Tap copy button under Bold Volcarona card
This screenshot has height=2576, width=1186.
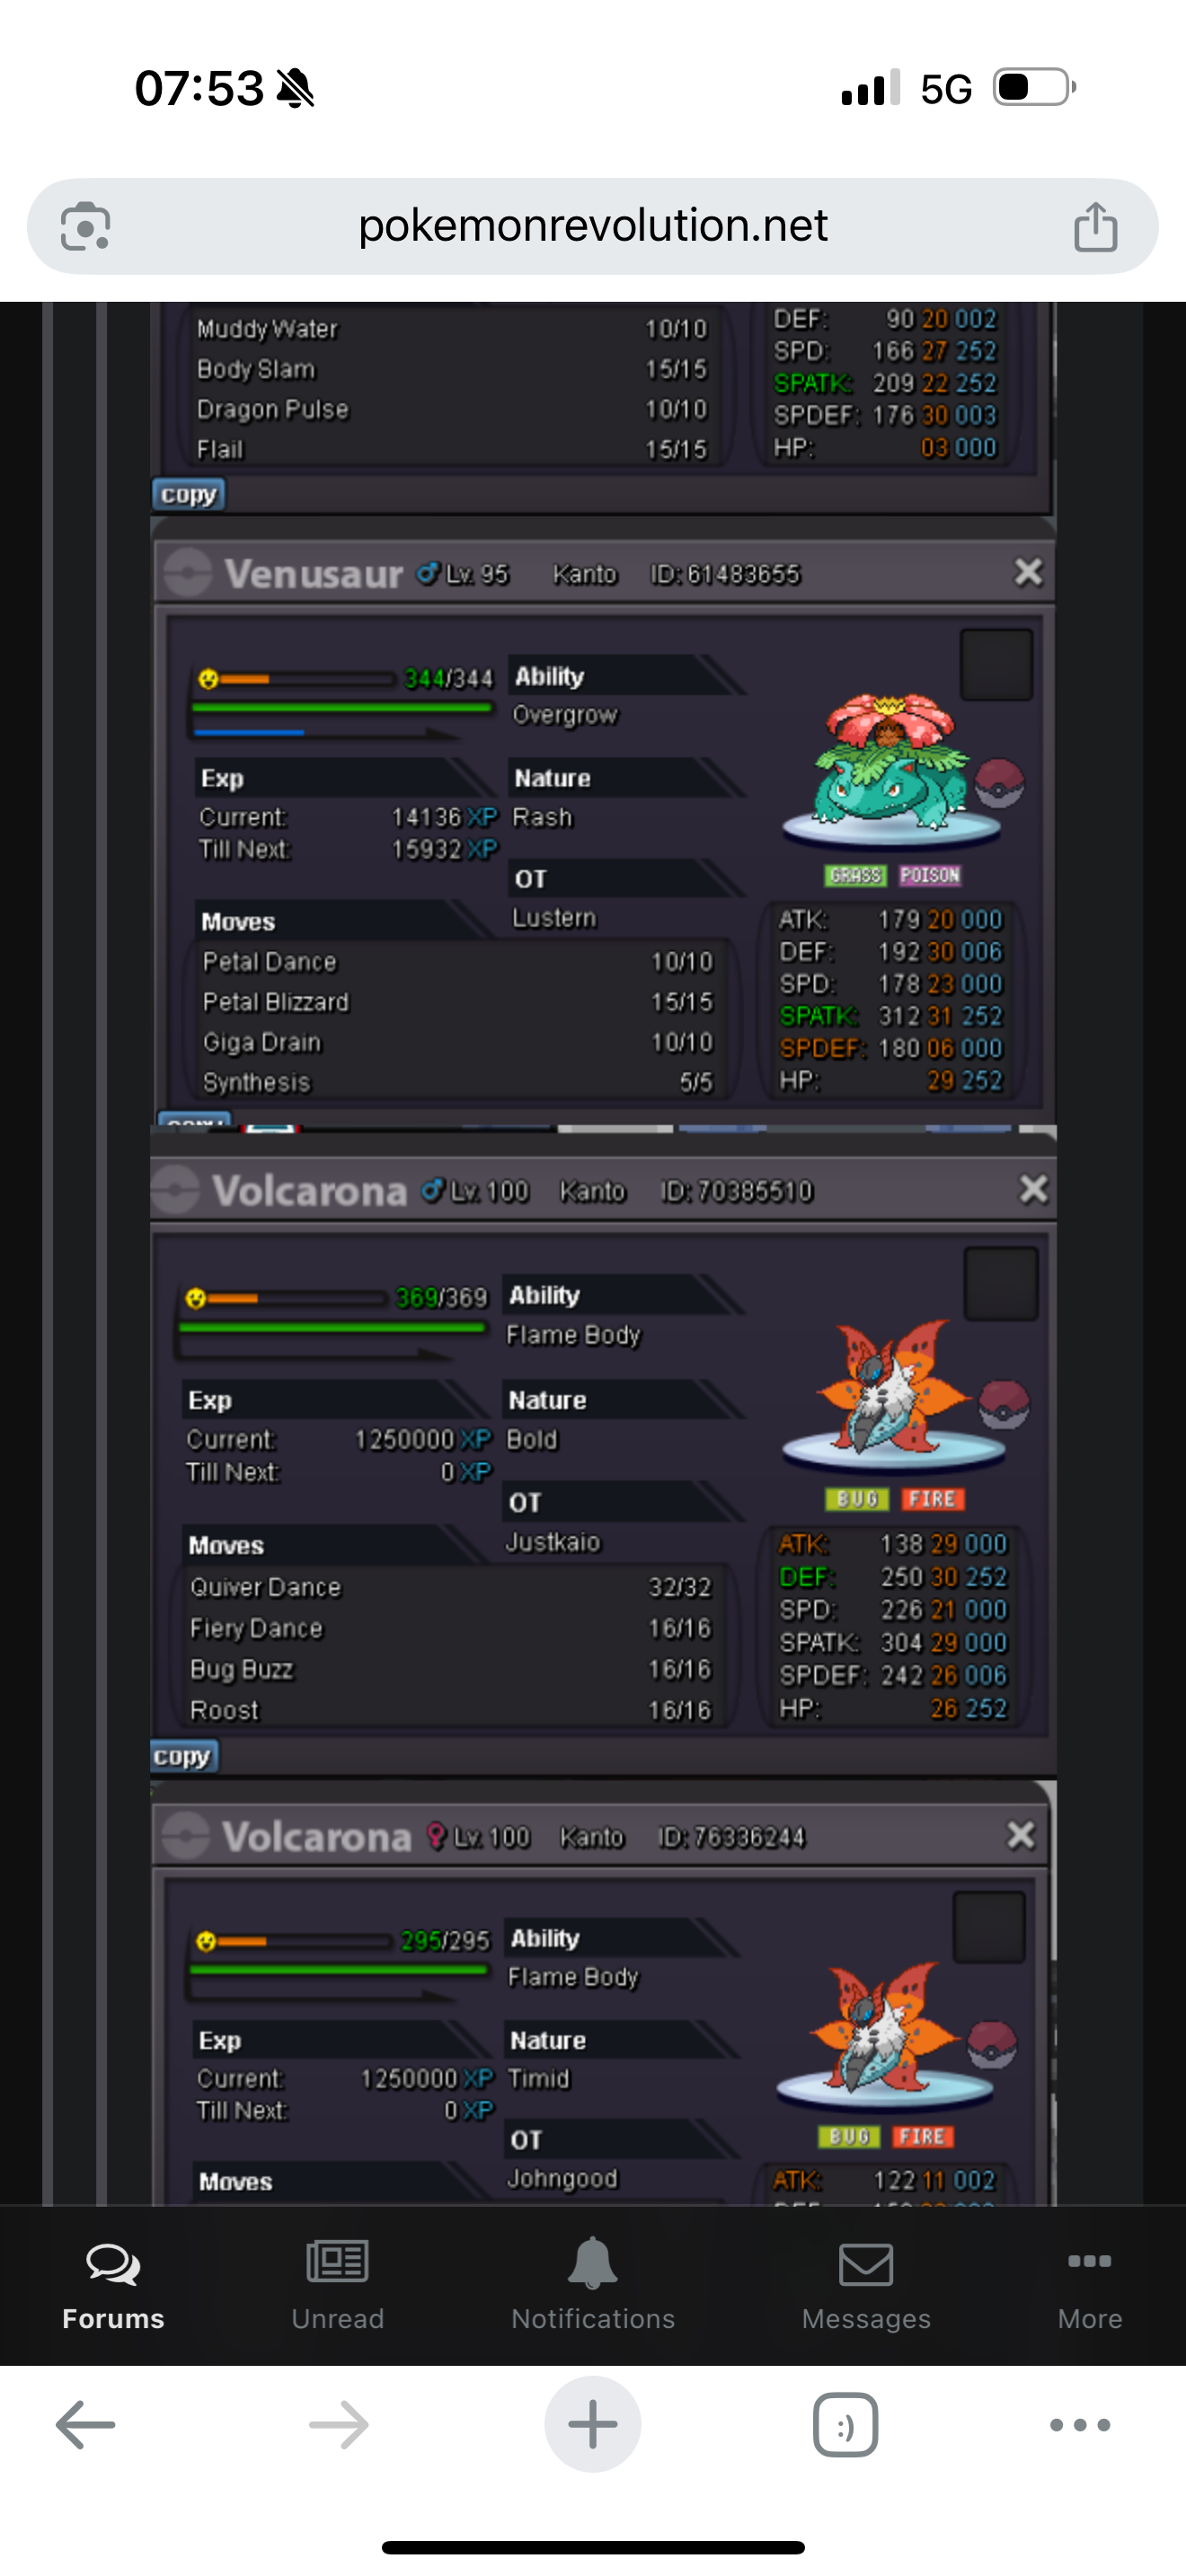(183, 1757)
